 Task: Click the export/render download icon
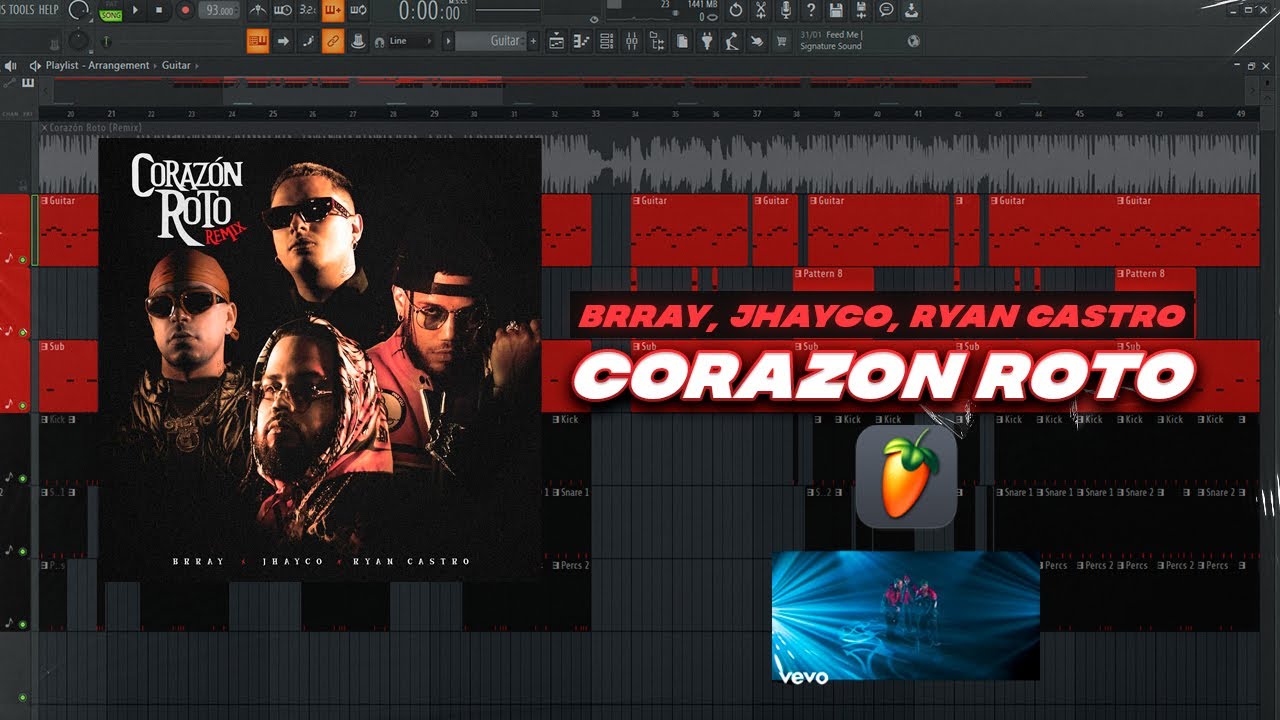click(x=911, y=11)
